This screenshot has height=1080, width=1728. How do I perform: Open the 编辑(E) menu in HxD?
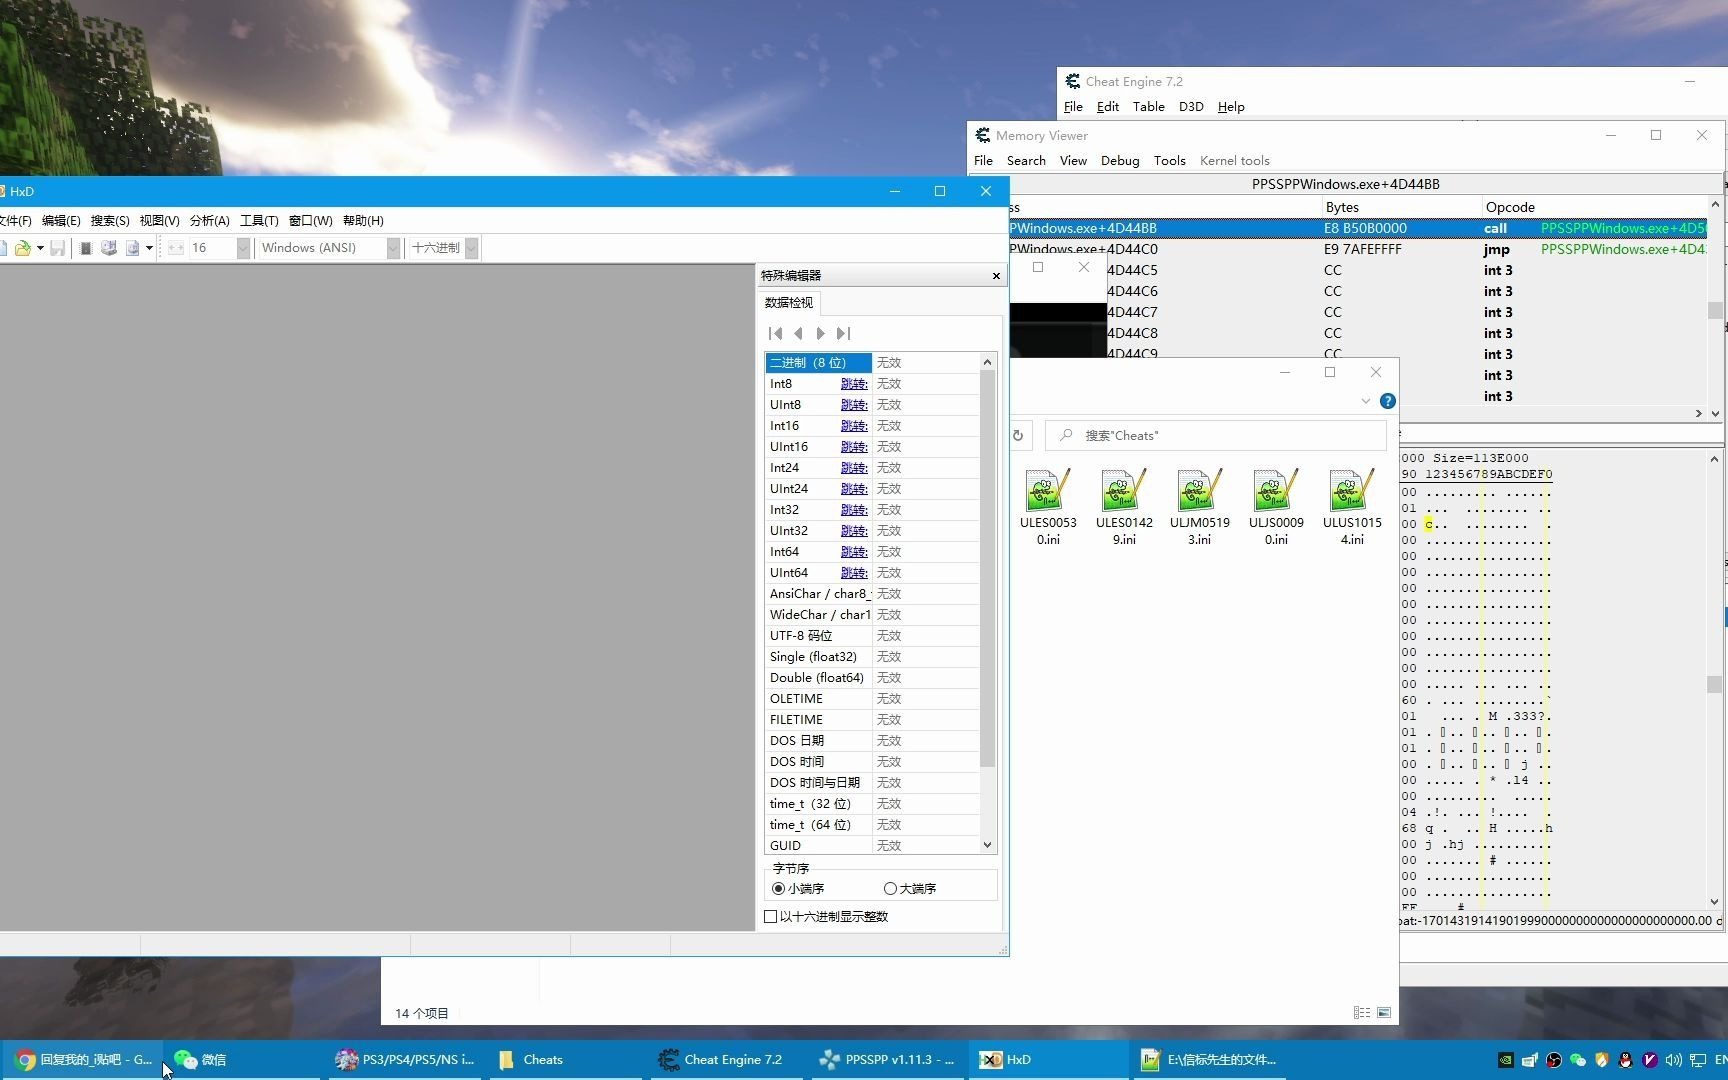coord(61,221)
